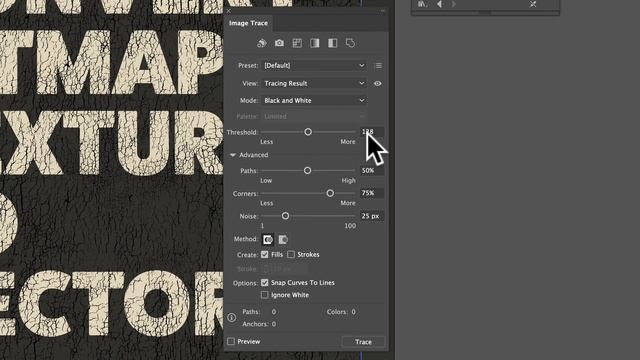Uncheck the Fills checkbox
The height and width of the screenshot is (360, 640).
(x=264, y=254)
